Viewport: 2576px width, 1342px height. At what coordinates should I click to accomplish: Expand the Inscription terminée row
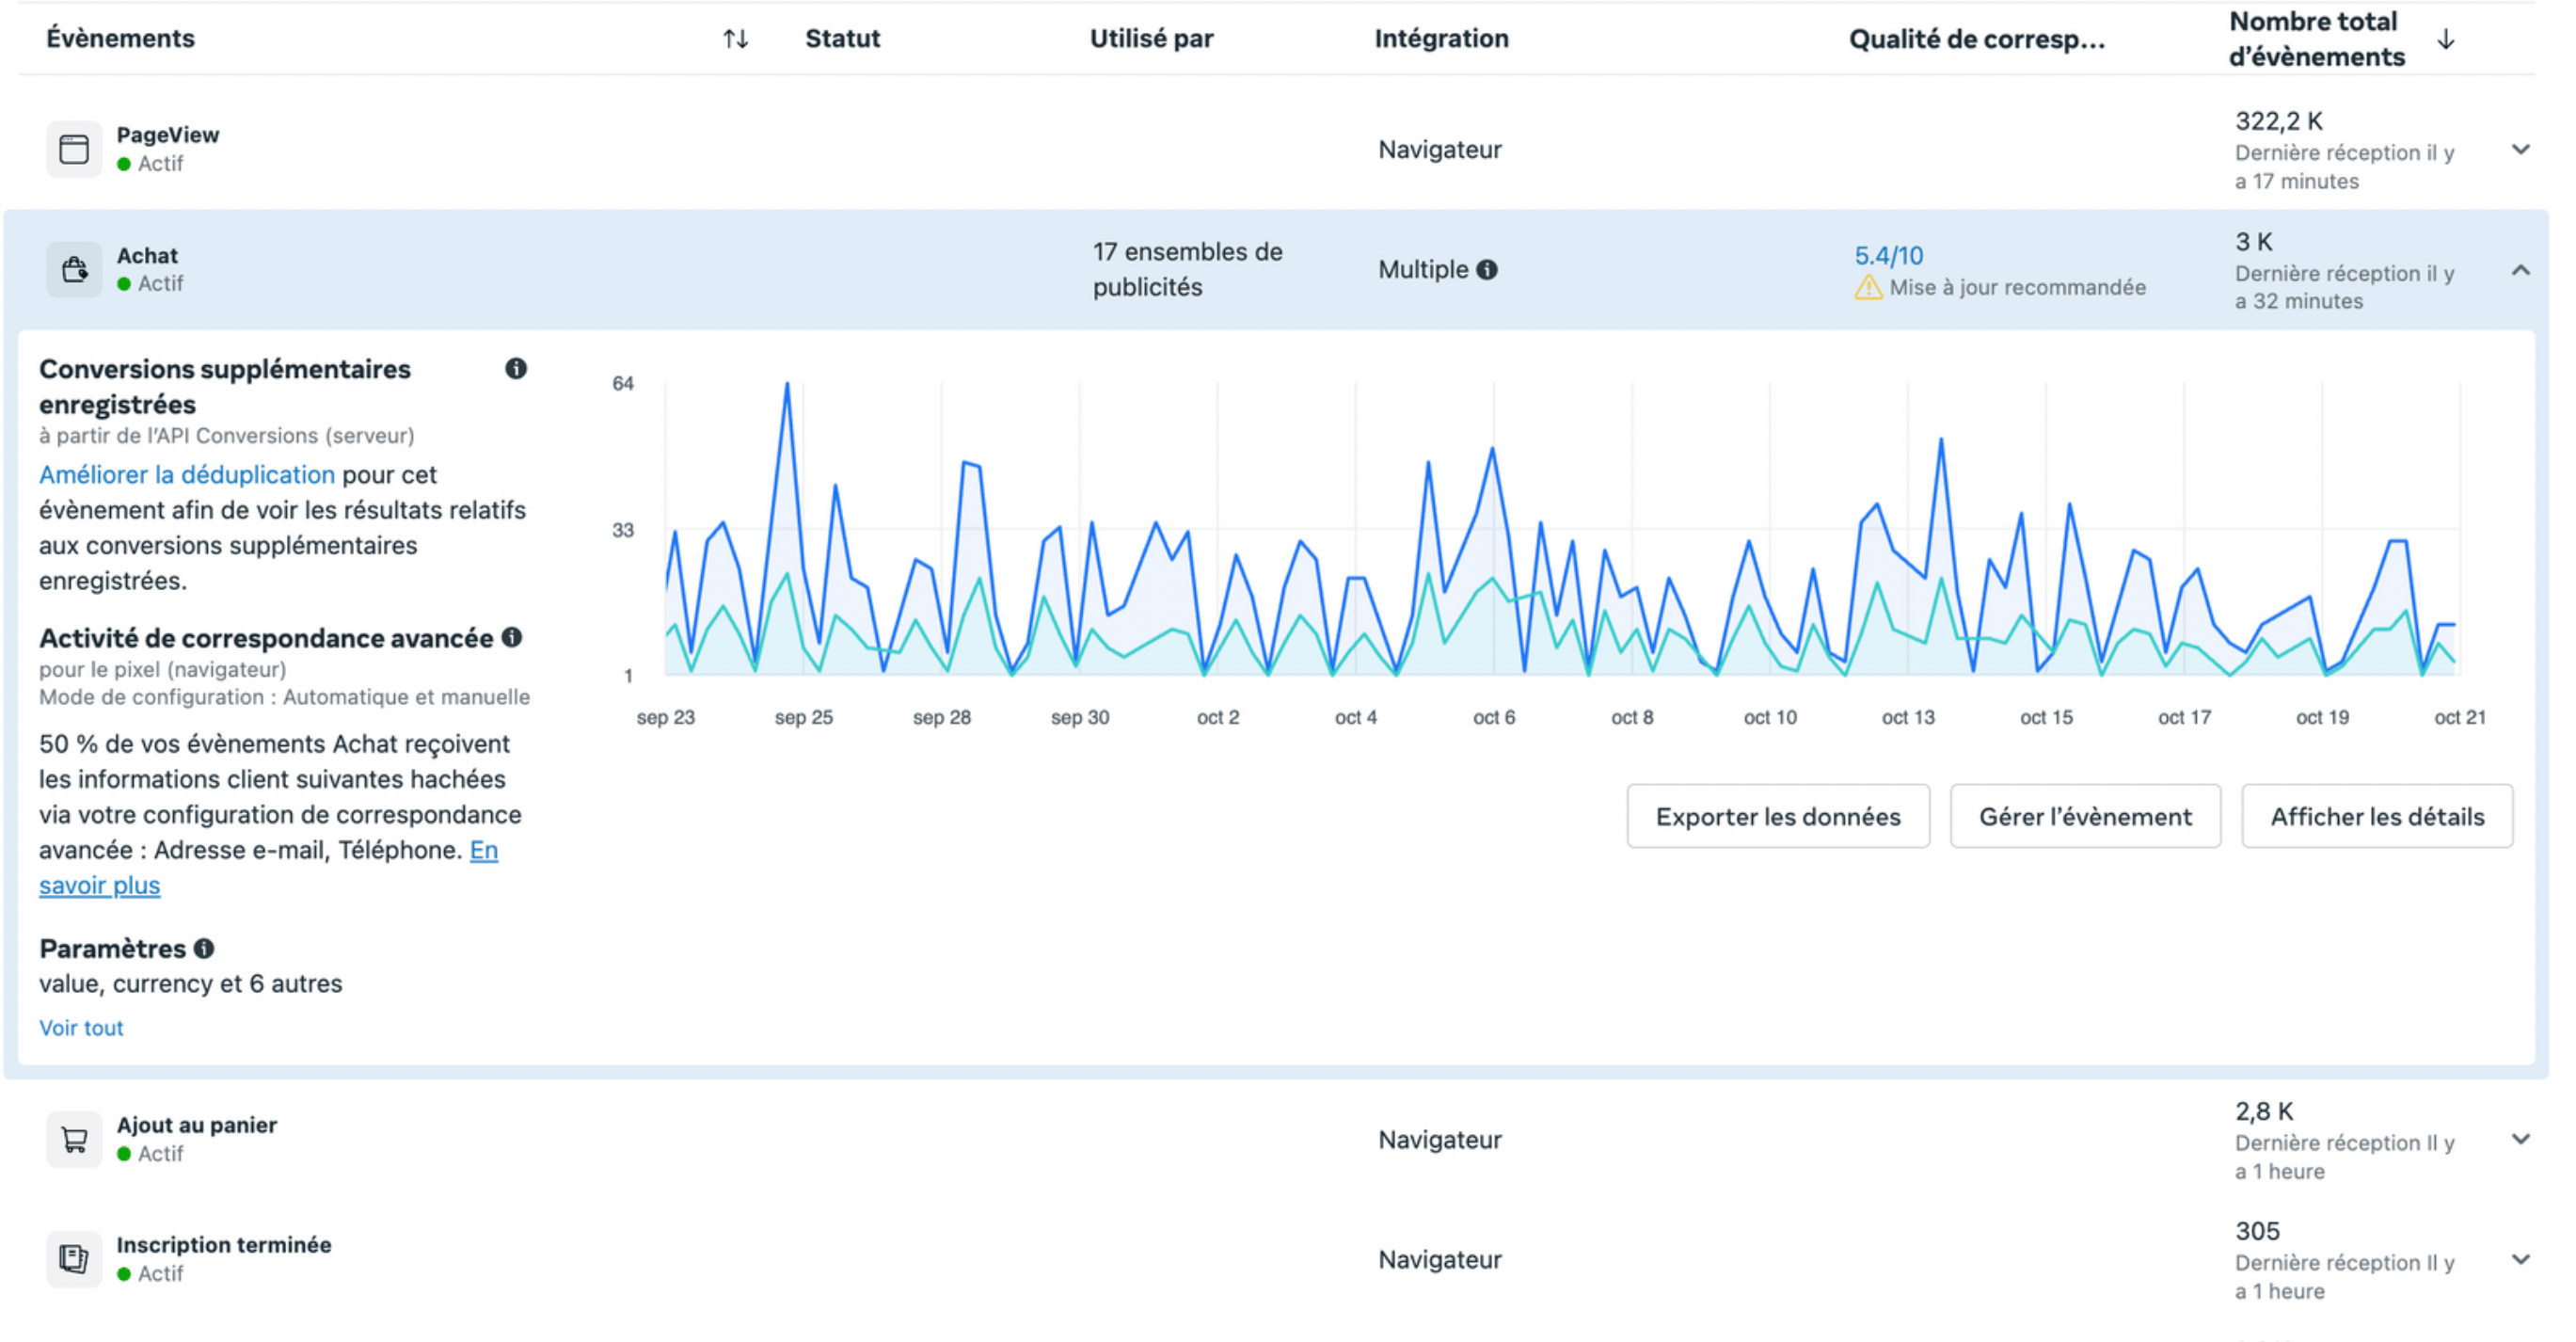pyautogui.click(x=2520, y=1259)
